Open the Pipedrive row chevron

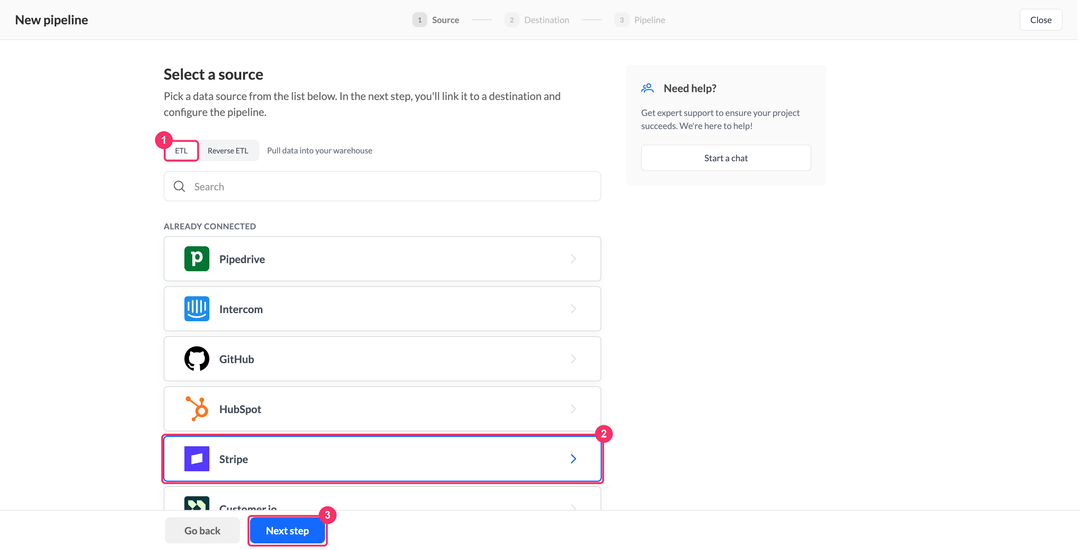573,259
